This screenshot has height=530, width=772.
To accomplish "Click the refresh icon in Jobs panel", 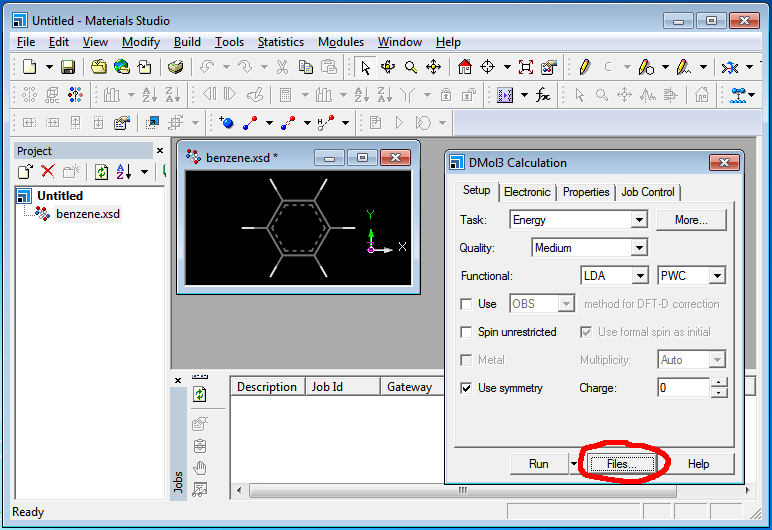I will click(199, 394).
